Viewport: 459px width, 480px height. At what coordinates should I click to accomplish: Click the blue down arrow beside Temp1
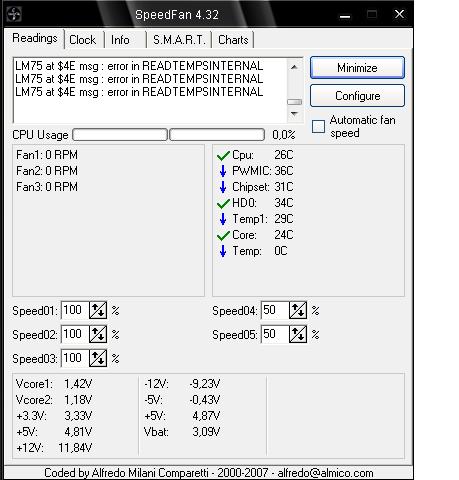click(x=223, y=219)
